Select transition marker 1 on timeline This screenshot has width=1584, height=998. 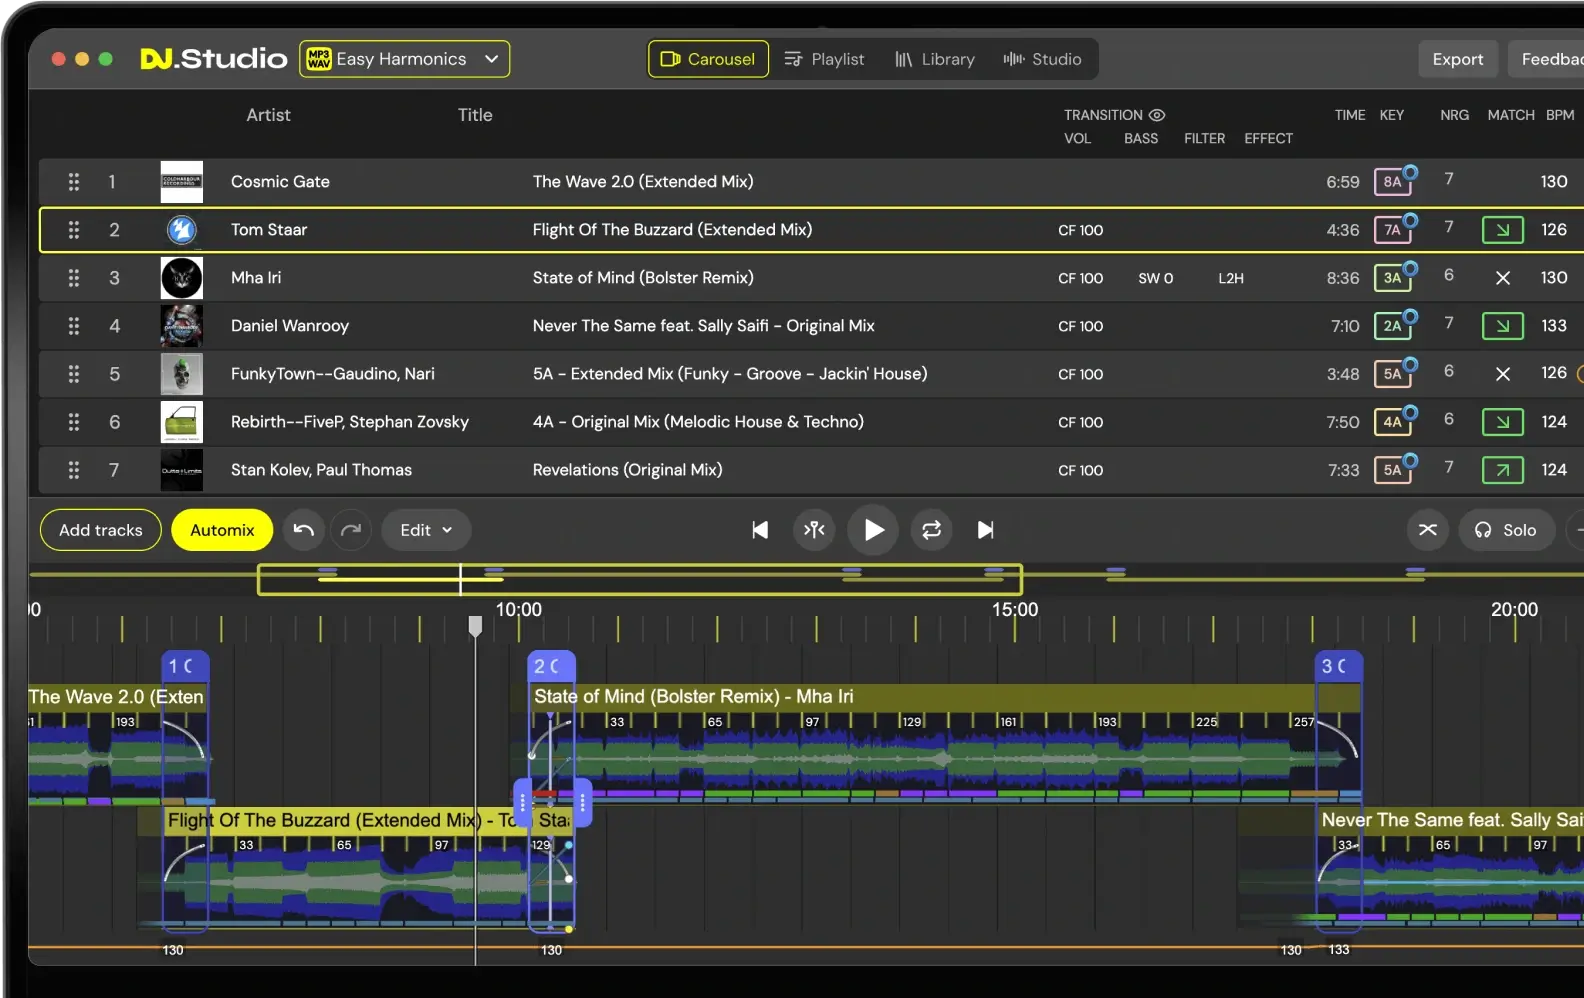click(x=186, y=666)
